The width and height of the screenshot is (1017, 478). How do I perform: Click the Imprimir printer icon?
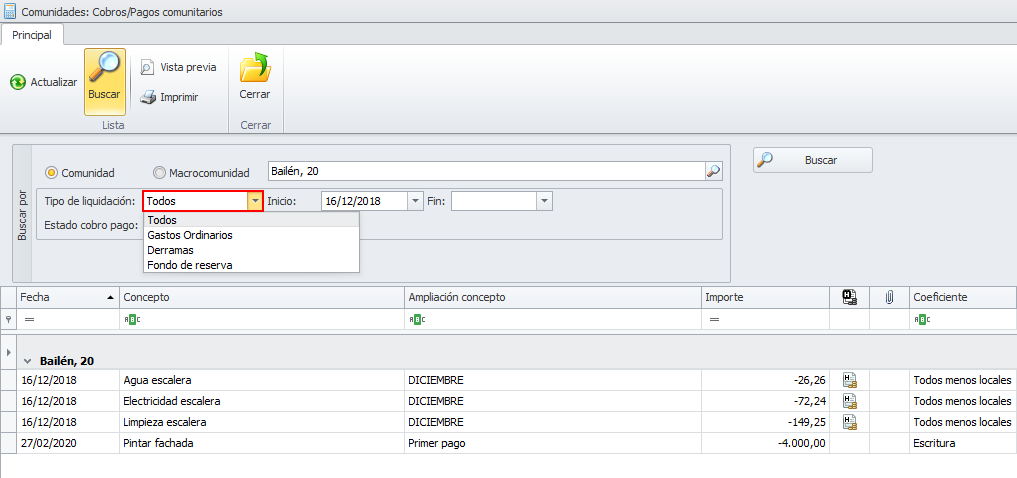click(x=149, y=97)
